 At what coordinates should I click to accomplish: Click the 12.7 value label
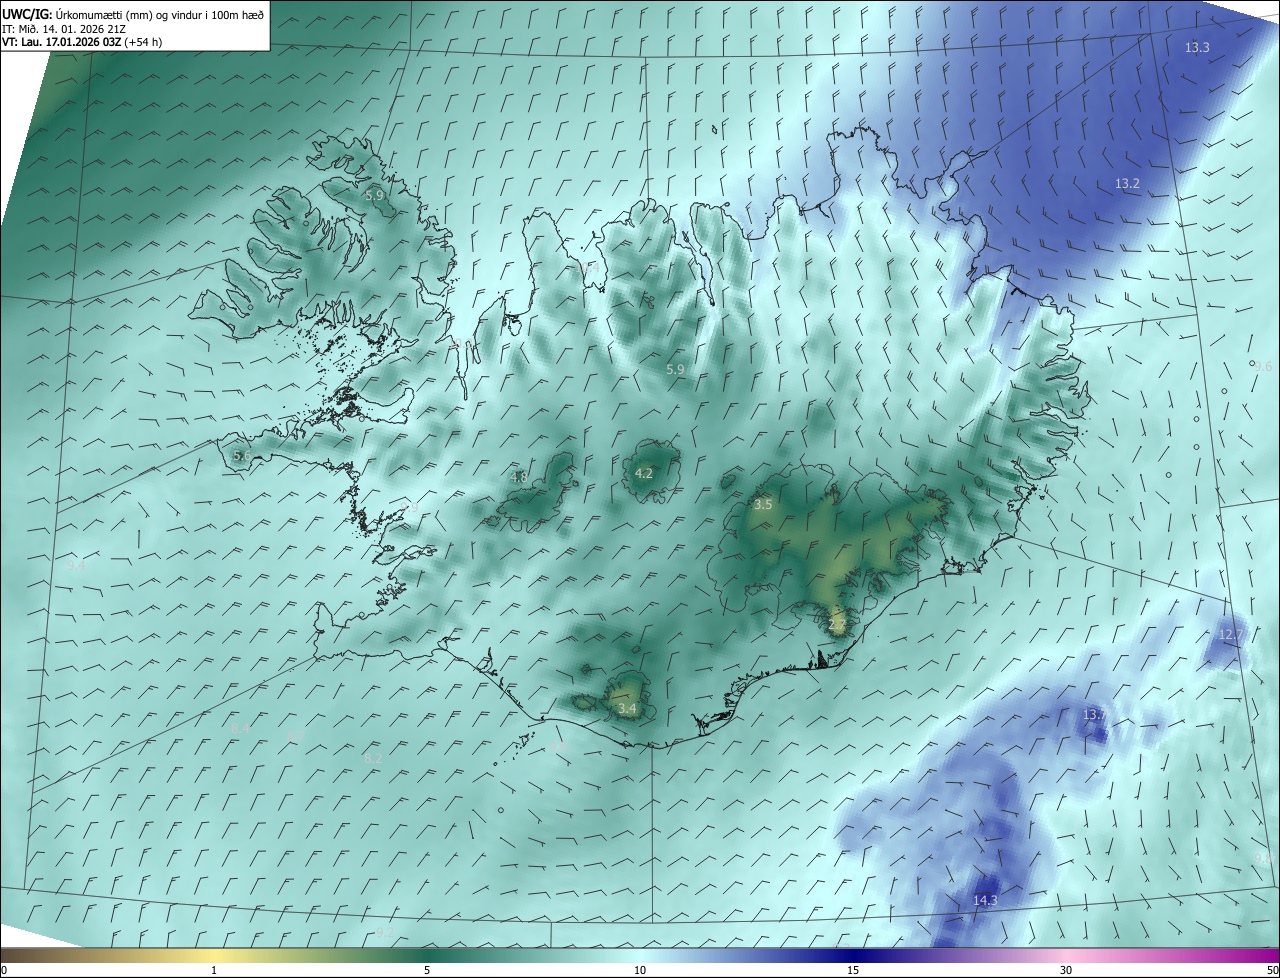[x=1231, y=635]
